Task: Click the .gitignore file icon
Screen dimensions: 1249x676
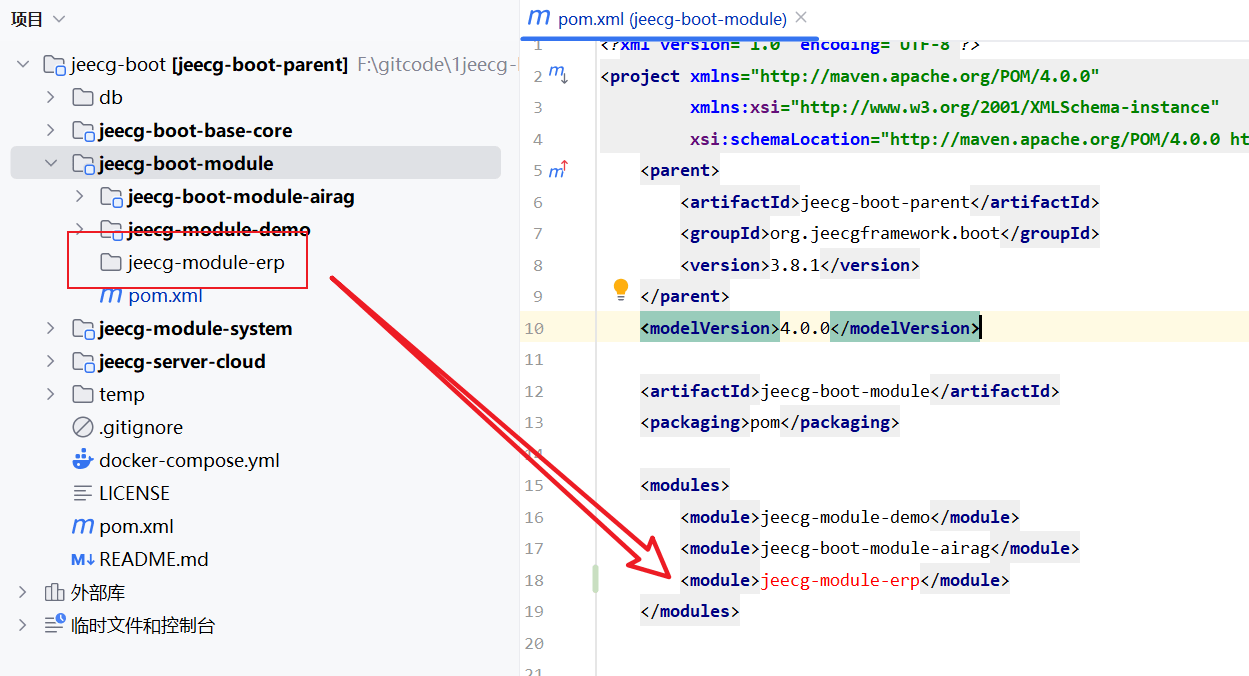Action: tap(82, 428)
